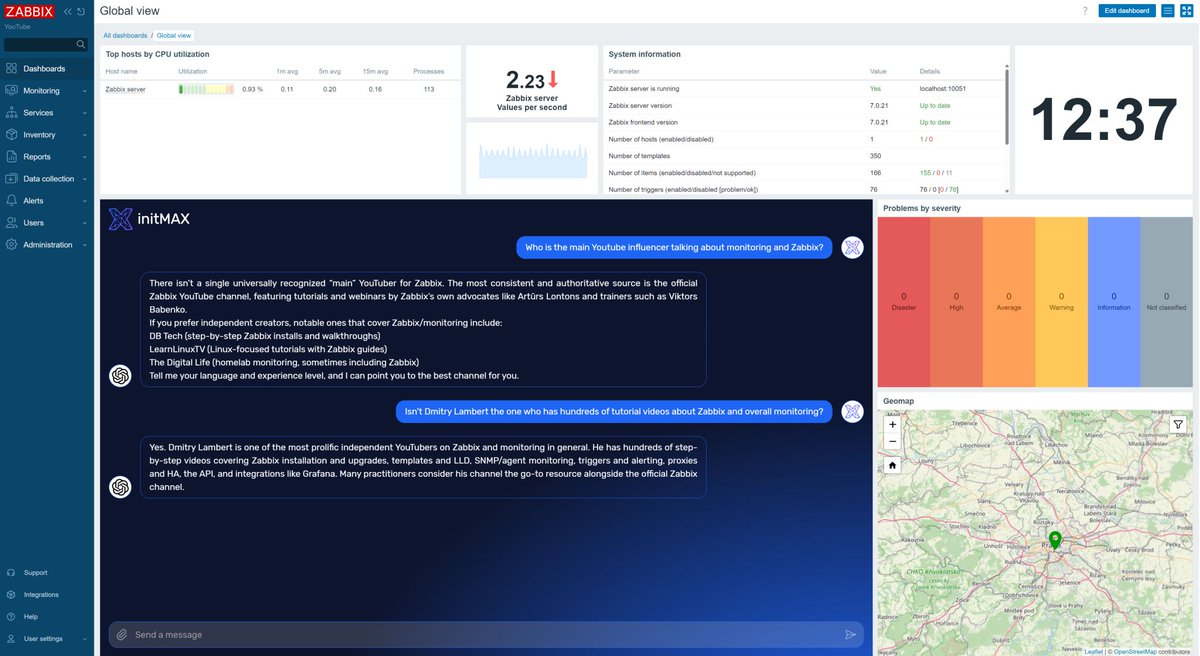Screen dimensions: 1200x656
Task: Click the hide-sidebar icon beside the double chevron
Action: 81,12
